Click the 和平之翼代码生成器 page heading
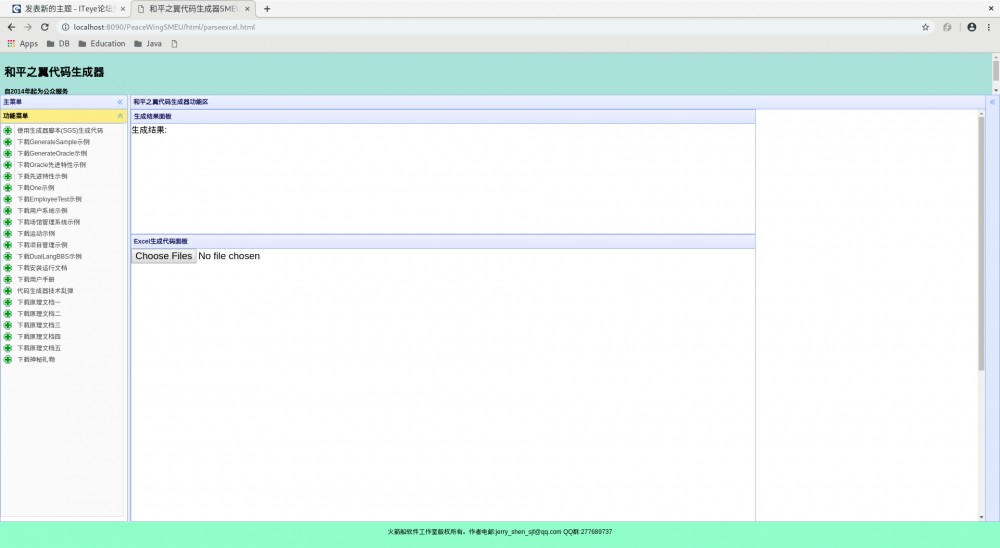1000x548 pixels. 54,72
